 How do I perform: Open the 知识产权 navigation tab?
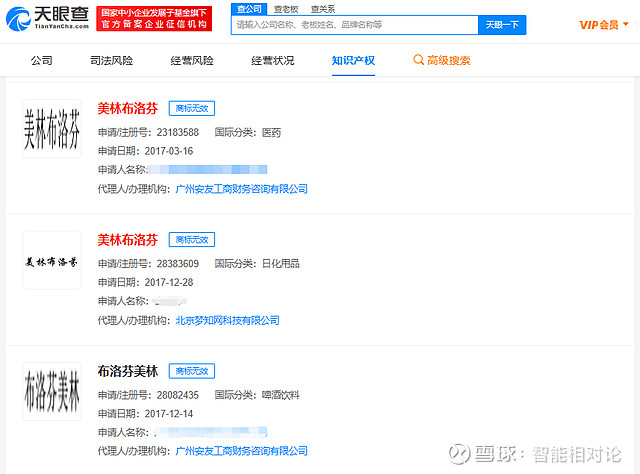353,60
